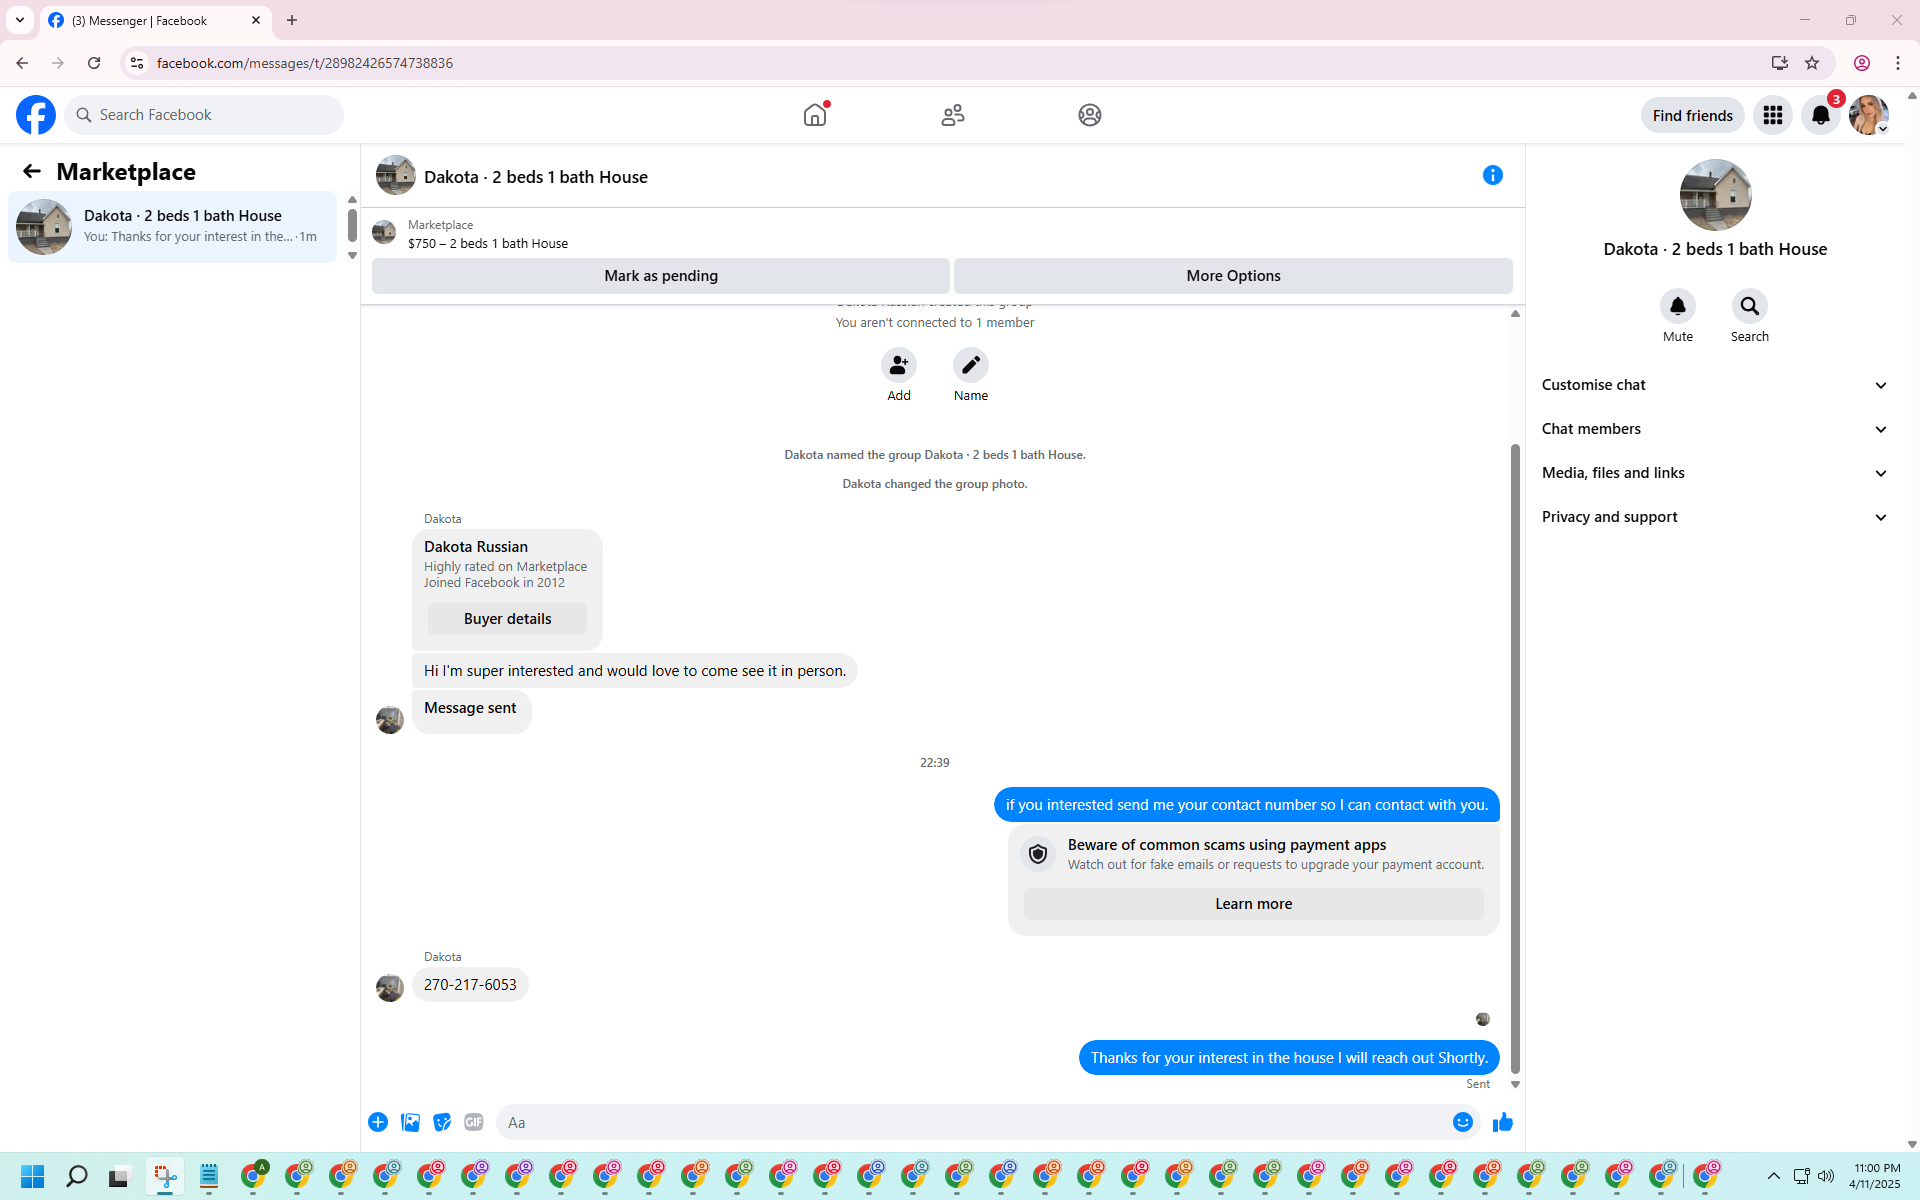Open the Groups icon in top navigation
Viewport: 1920px width, 1200px height.
(1090, 115)
